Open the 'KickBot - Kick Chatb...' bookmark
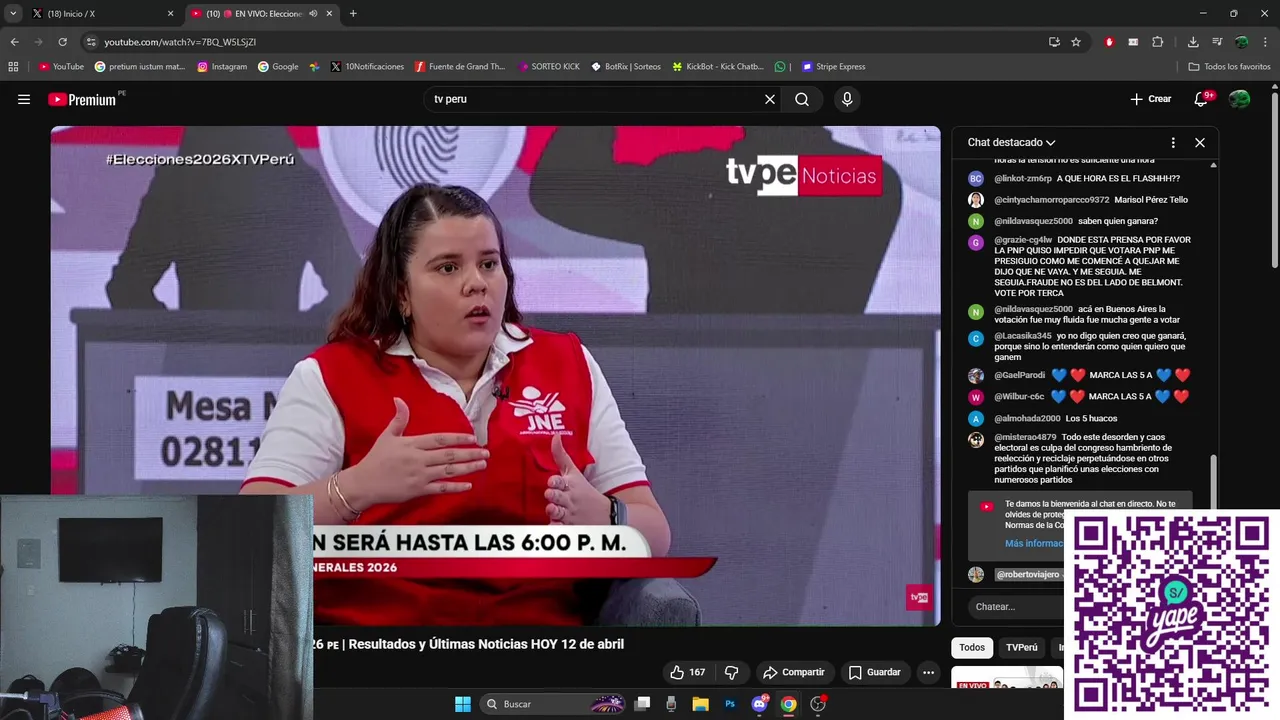 tap(718, 67)
